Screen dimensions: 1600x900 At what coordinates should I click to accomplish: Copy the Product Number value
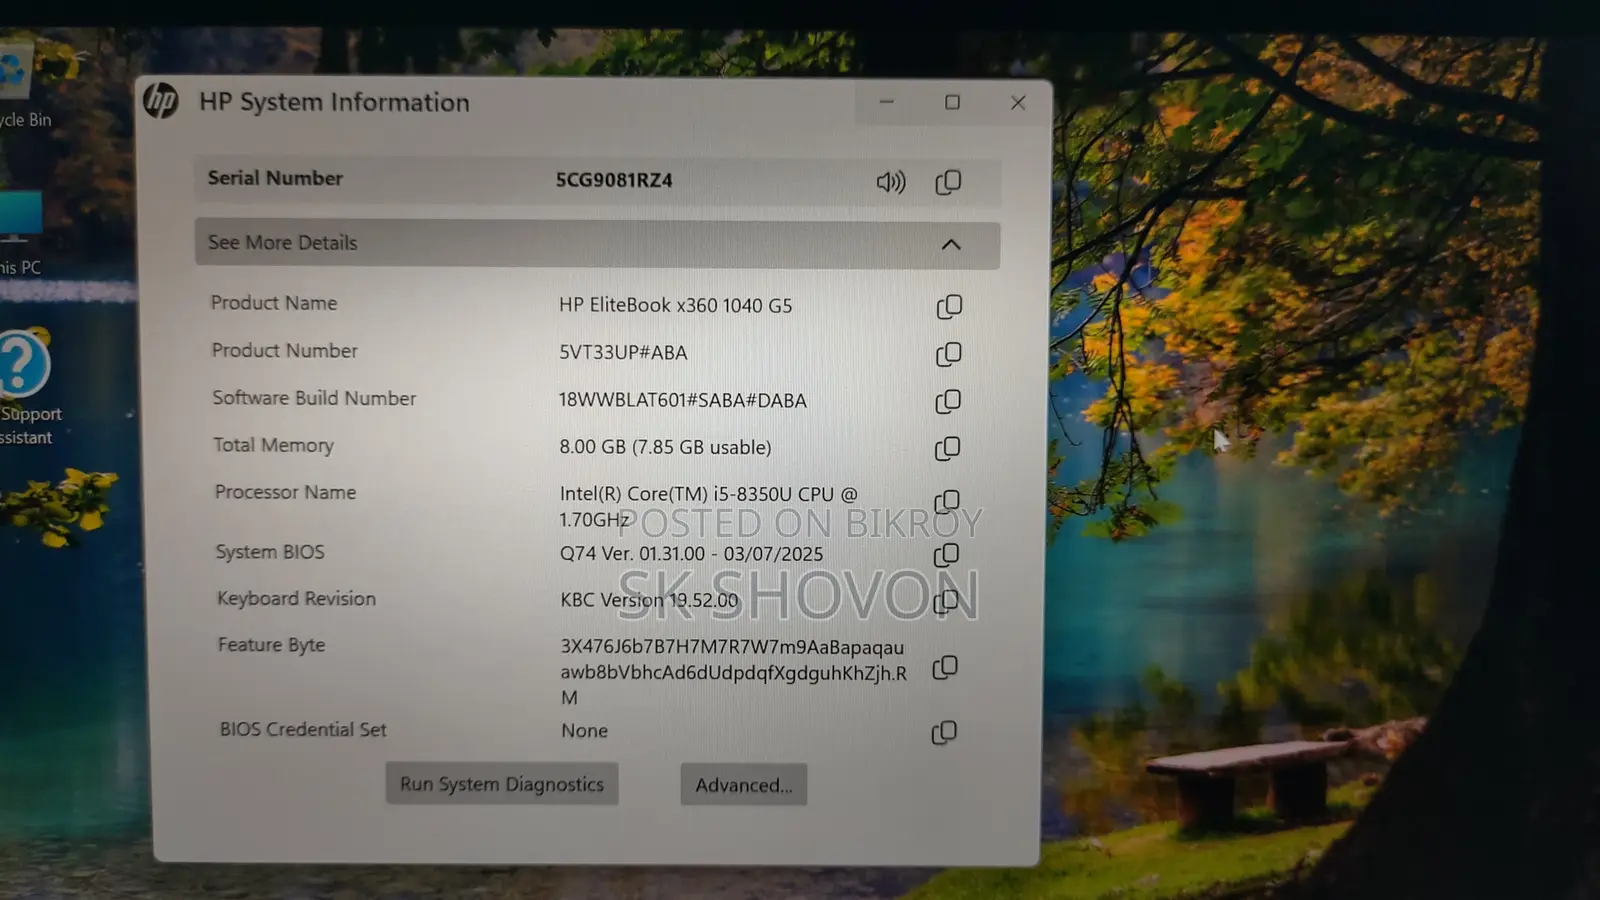(948, 354)
